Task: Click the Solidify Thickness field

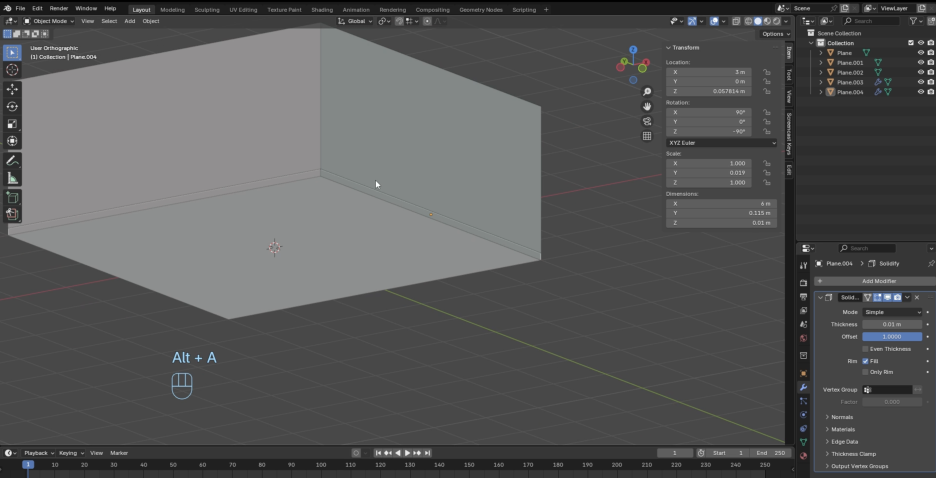Action: (x=892, y=325)
